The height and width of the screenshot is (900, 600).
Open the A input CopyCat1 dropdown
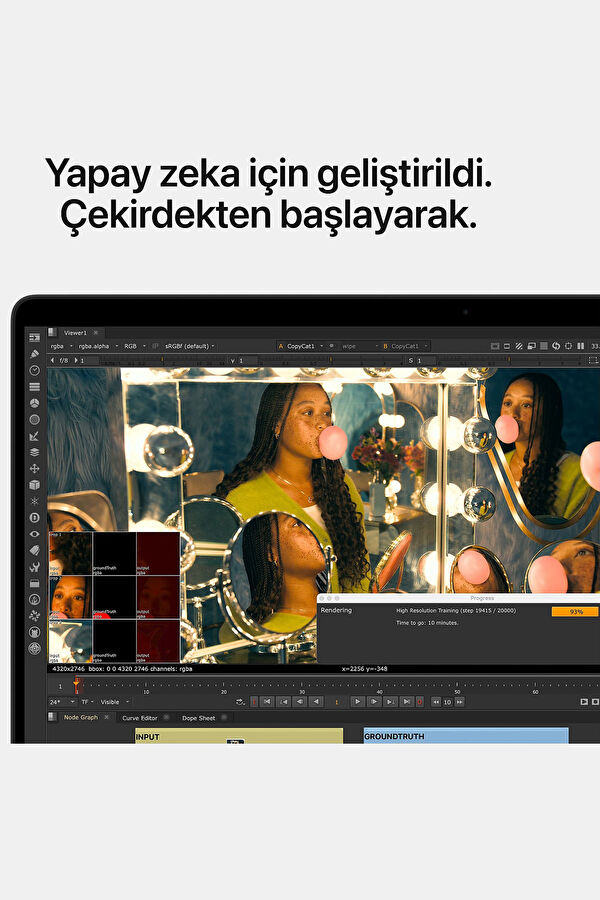[300, 346]
